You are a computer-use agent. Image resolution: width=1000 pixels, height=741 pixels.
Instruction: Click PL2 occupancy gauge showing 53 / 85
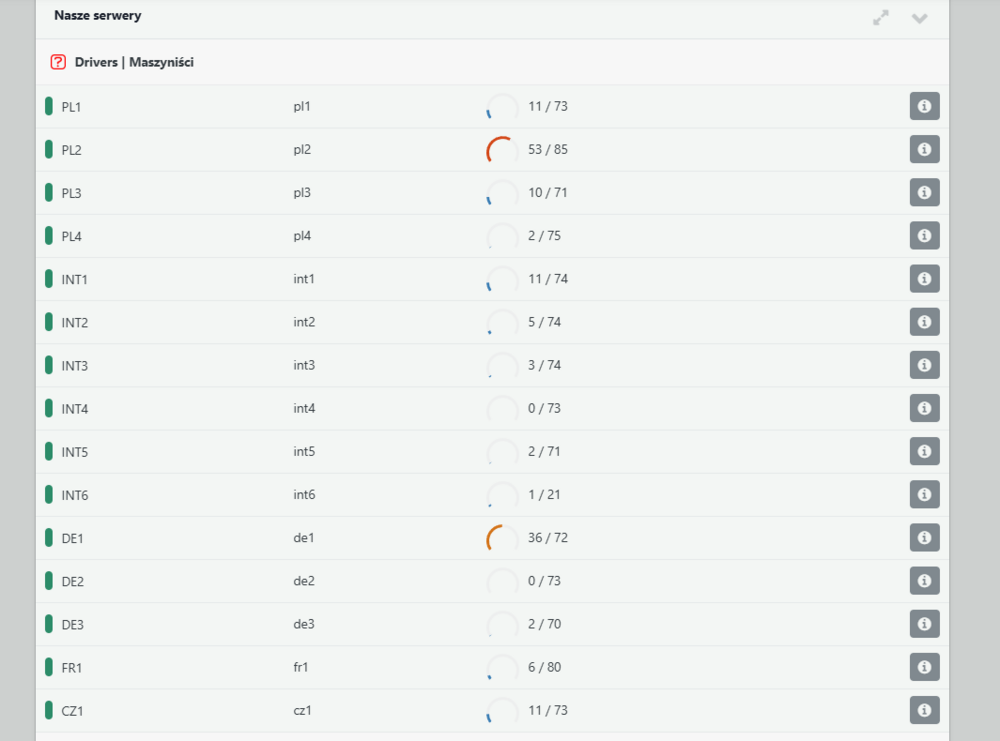point(502,150)
